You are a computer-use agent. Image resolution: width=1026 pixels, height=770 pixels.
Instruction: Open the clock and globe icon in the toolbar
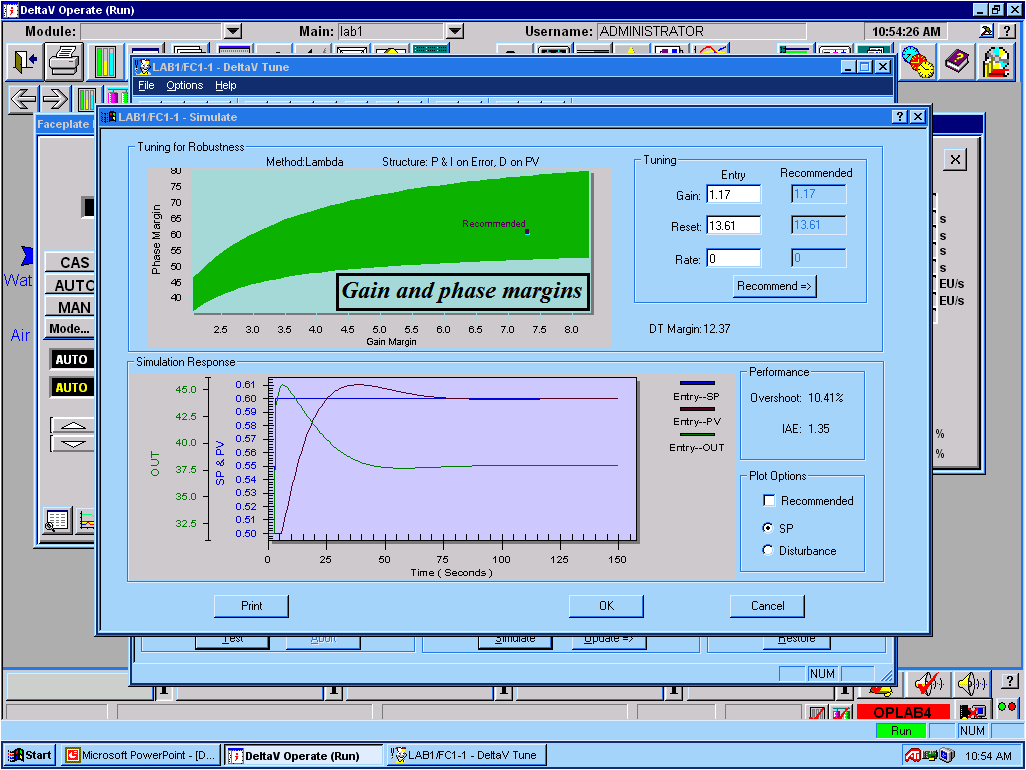click(x=917, y=62)
